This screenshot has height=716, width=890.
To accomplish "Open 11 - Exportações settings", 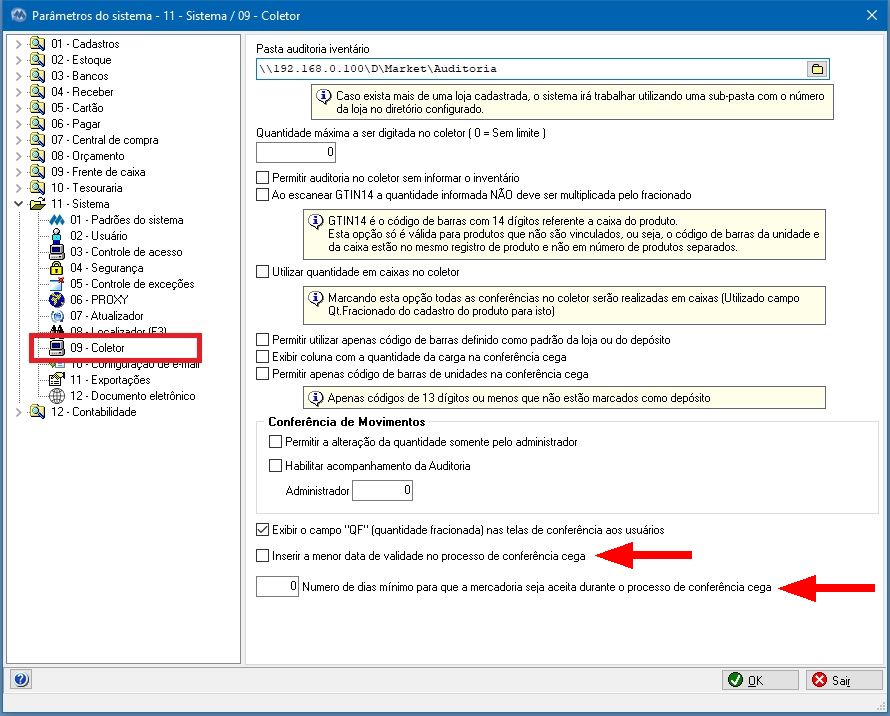I will point(110,379).
